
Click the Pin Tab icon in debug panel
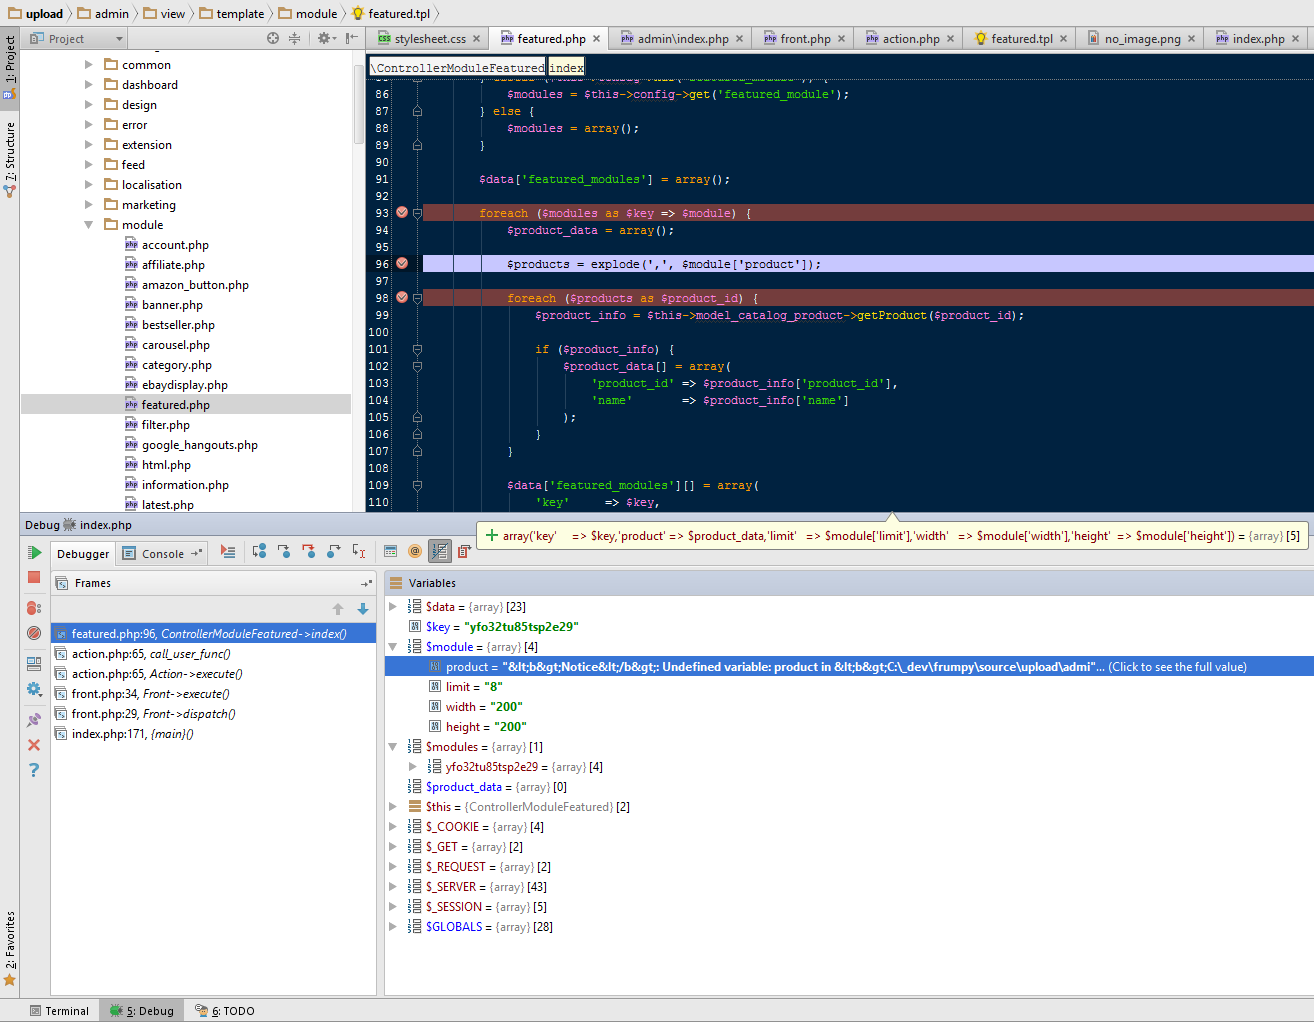click(34, 719)
